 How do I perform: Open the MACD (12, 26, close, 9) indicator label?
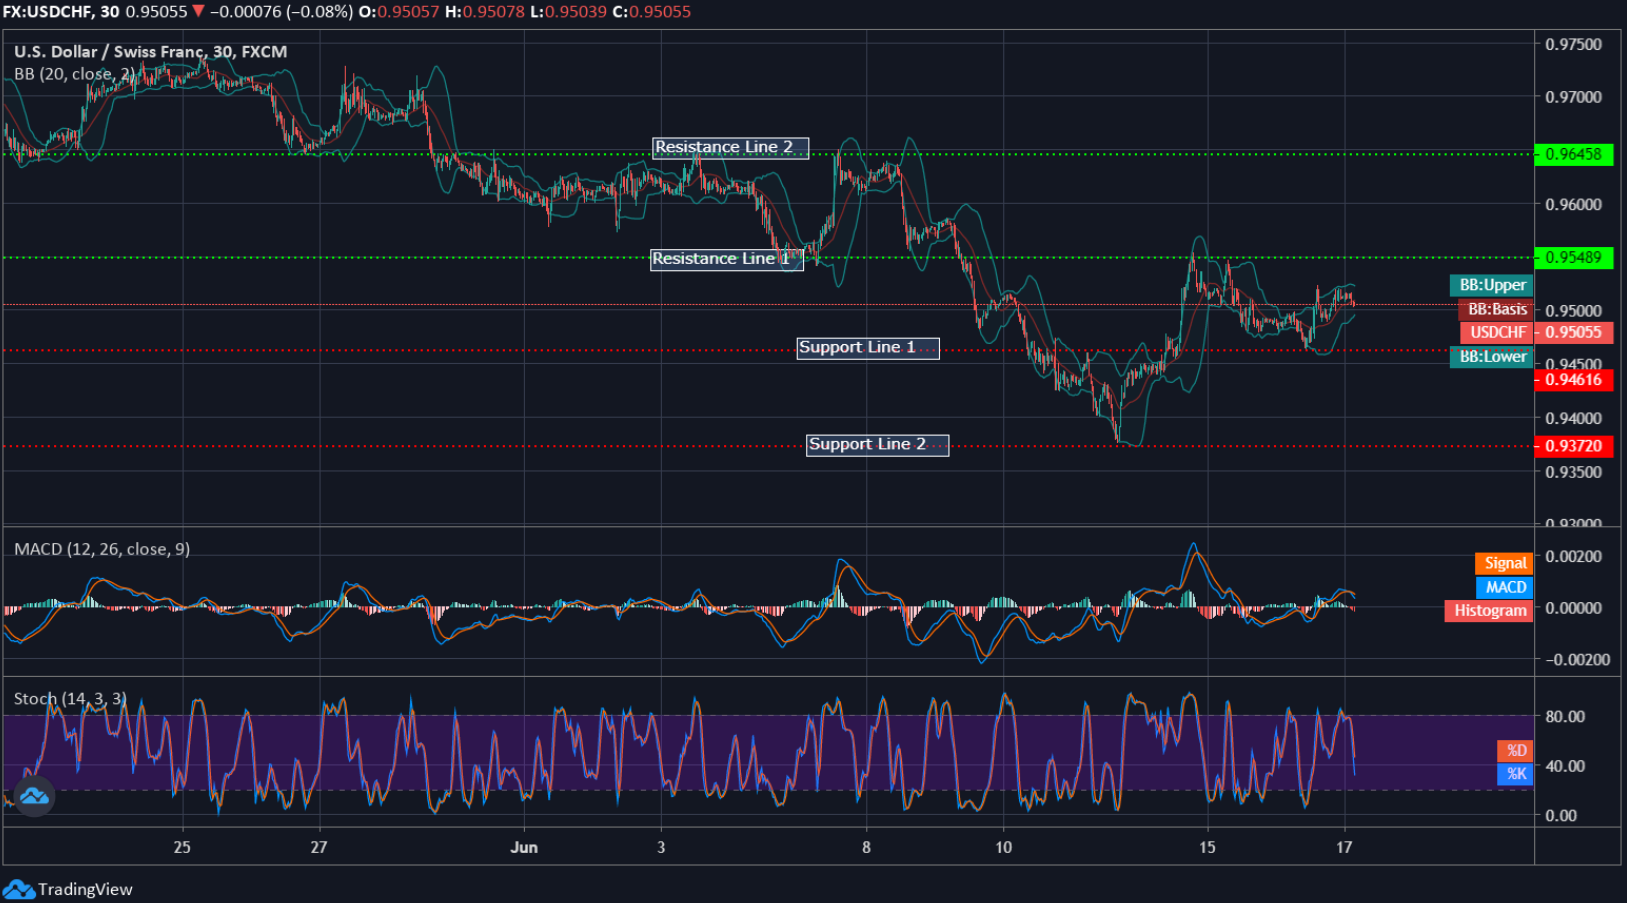point(101,549)
